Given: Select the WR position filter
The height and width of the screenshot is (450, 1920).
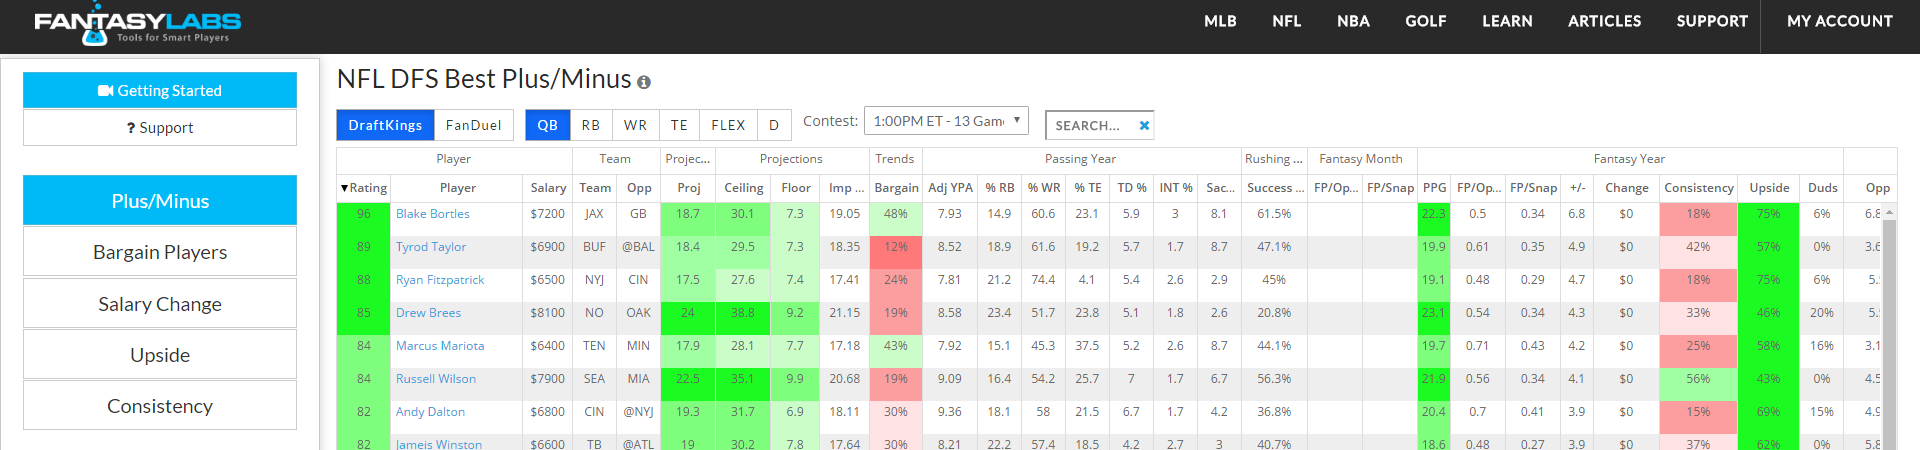Looking at the screenshot, I should pyautogui.click(x=635, y=125).
